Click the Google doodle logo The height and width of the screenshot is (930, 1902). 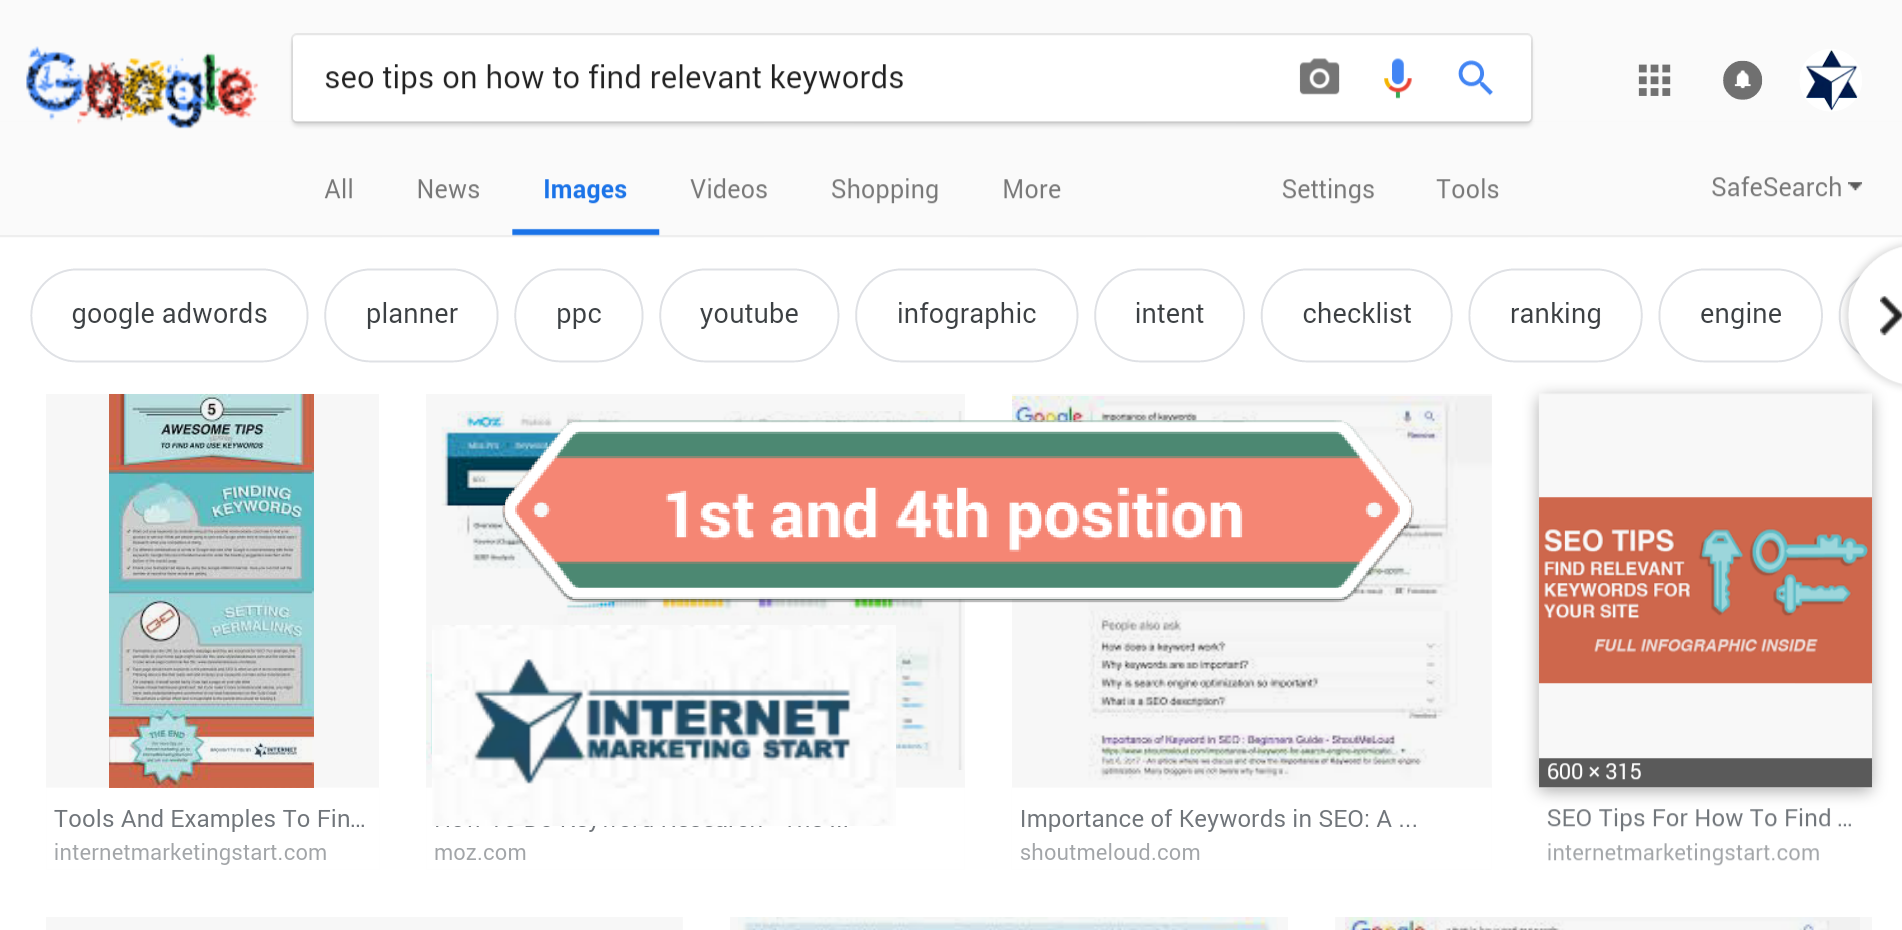141,86
